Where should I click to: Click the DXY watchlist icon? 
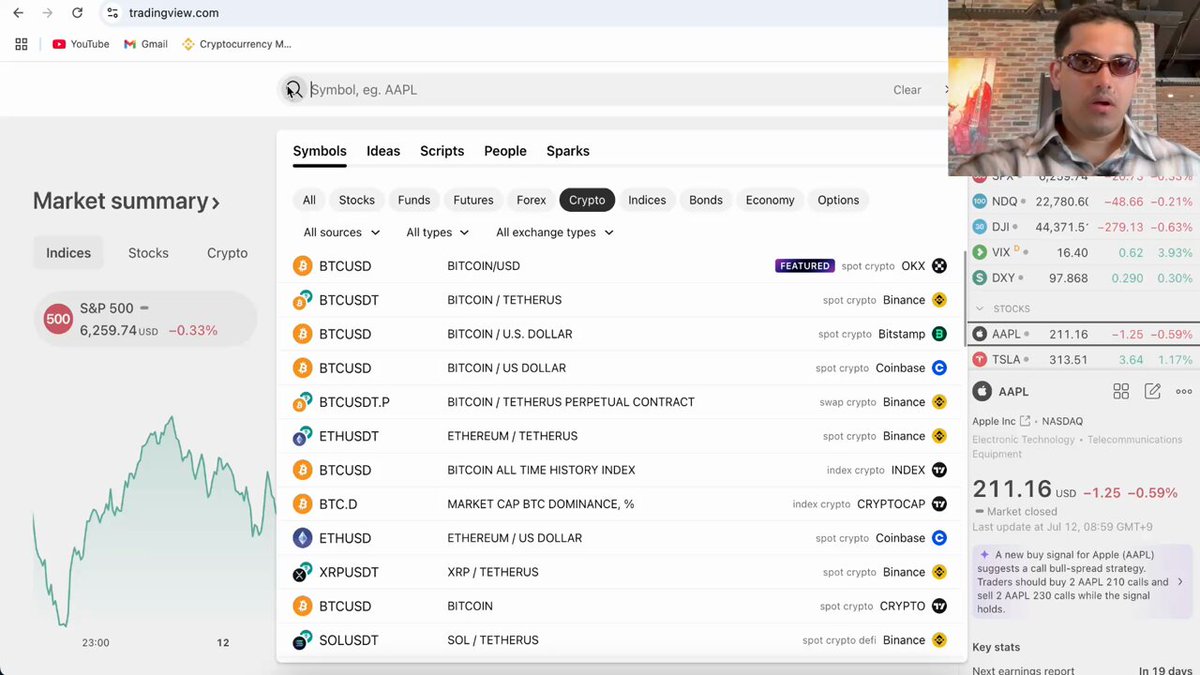coord(980,278)
